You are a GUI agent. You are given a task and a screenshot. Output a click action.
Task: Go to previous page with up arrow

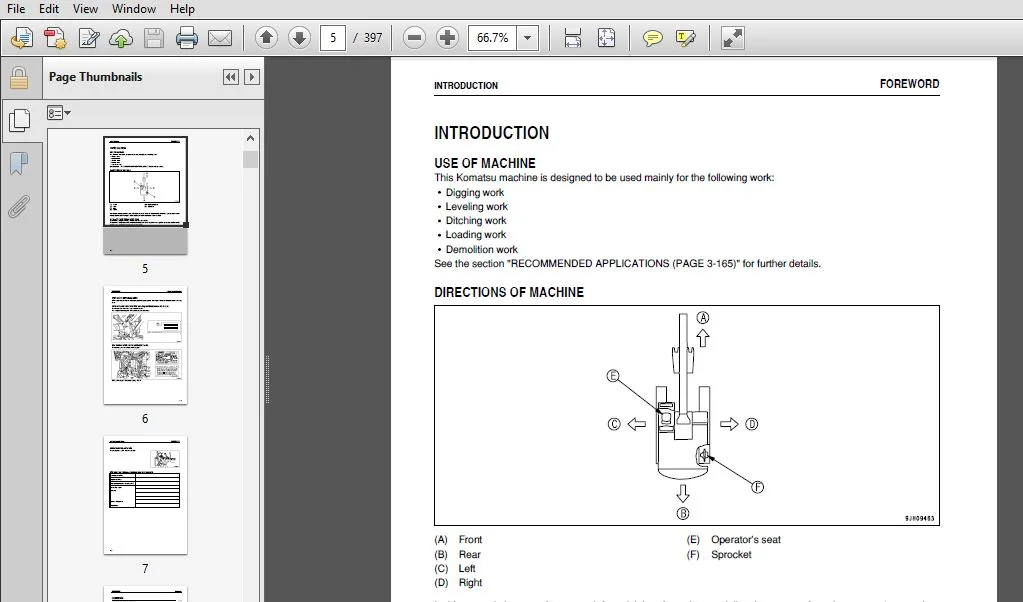pyautogui.click(x=266, y=38)
